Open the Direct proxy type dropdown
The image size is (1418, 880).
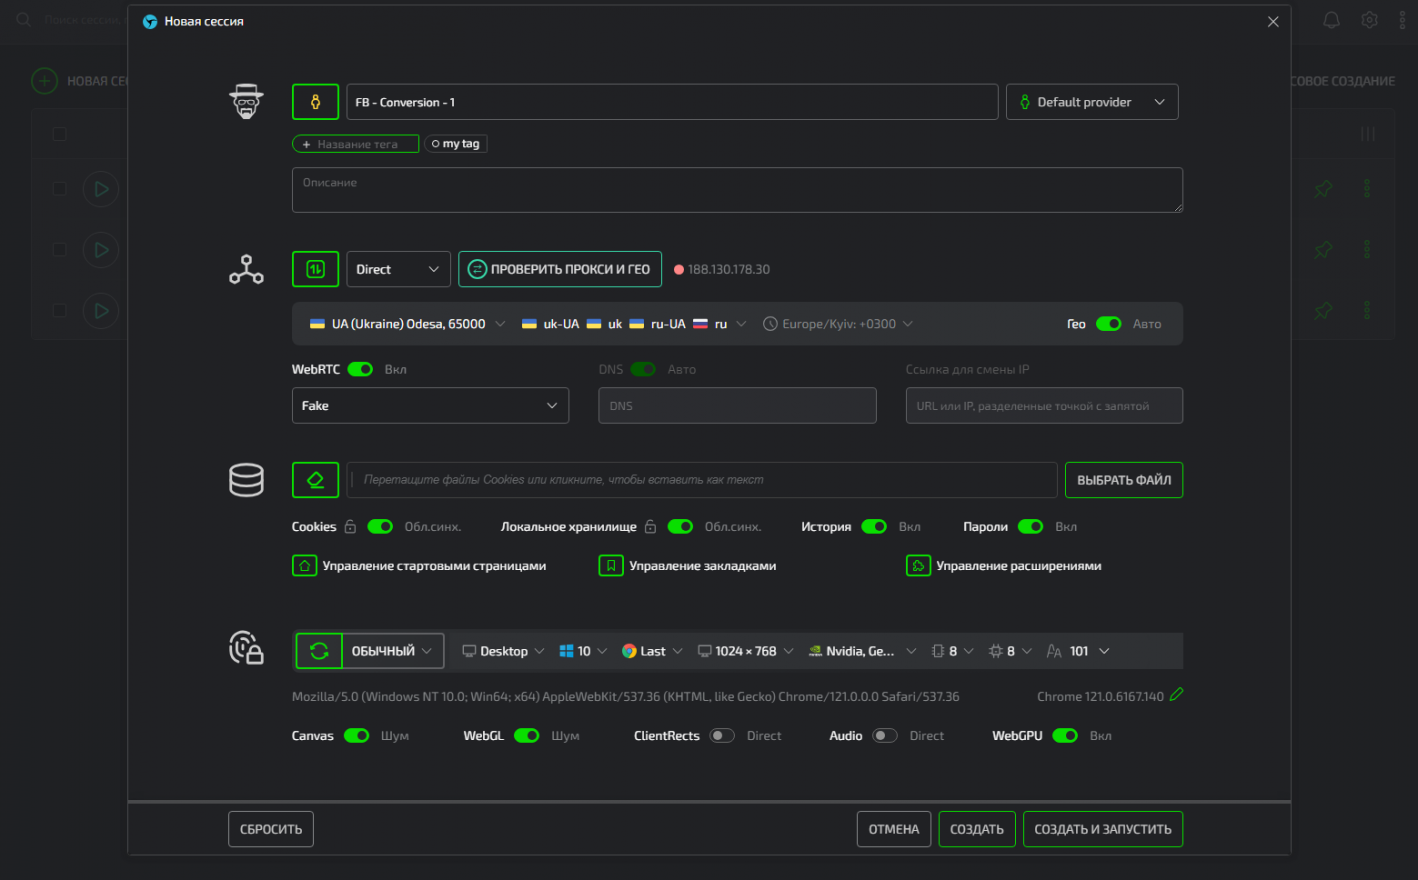[x=398, y=269]
